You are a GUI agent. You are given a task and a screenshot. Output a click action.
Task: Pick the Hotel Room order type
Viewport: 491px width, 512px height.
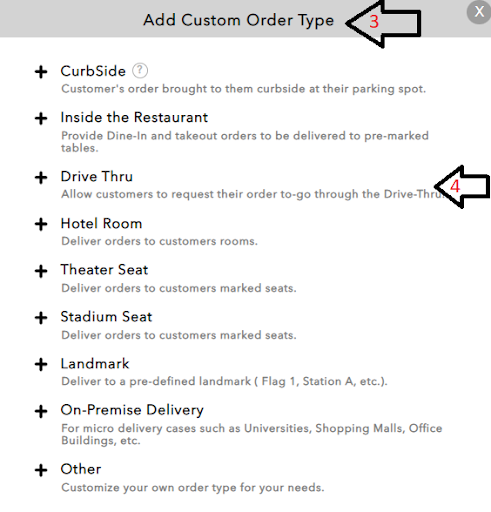101,223
